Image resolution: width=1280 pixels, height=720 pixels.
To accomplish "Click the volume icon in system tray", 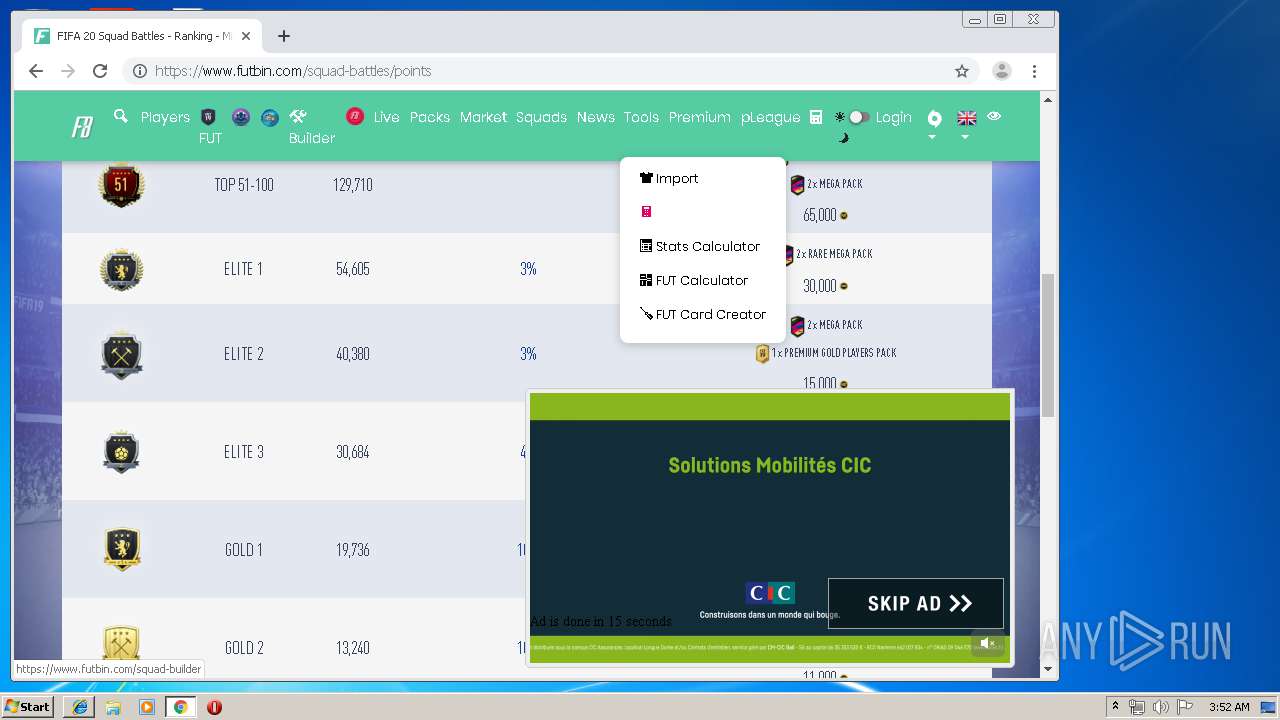I will click(1160, 707).
